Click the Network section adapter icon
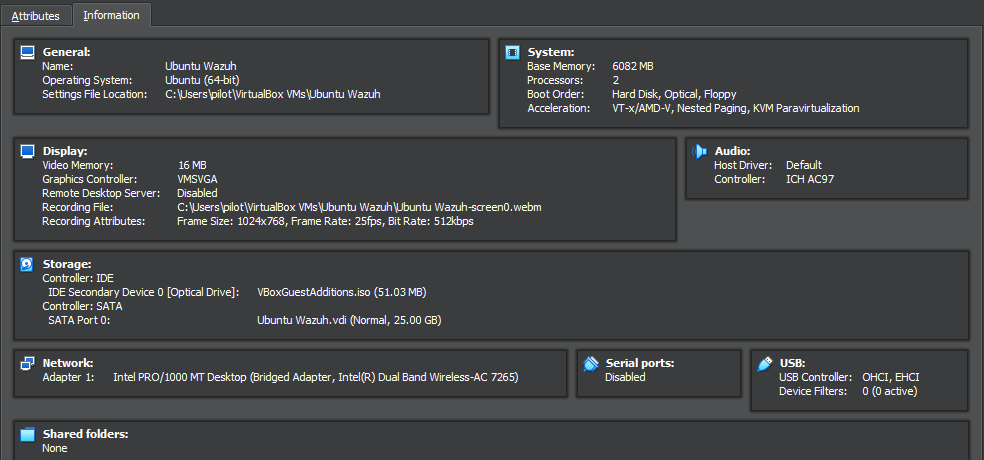 [27, 363]
